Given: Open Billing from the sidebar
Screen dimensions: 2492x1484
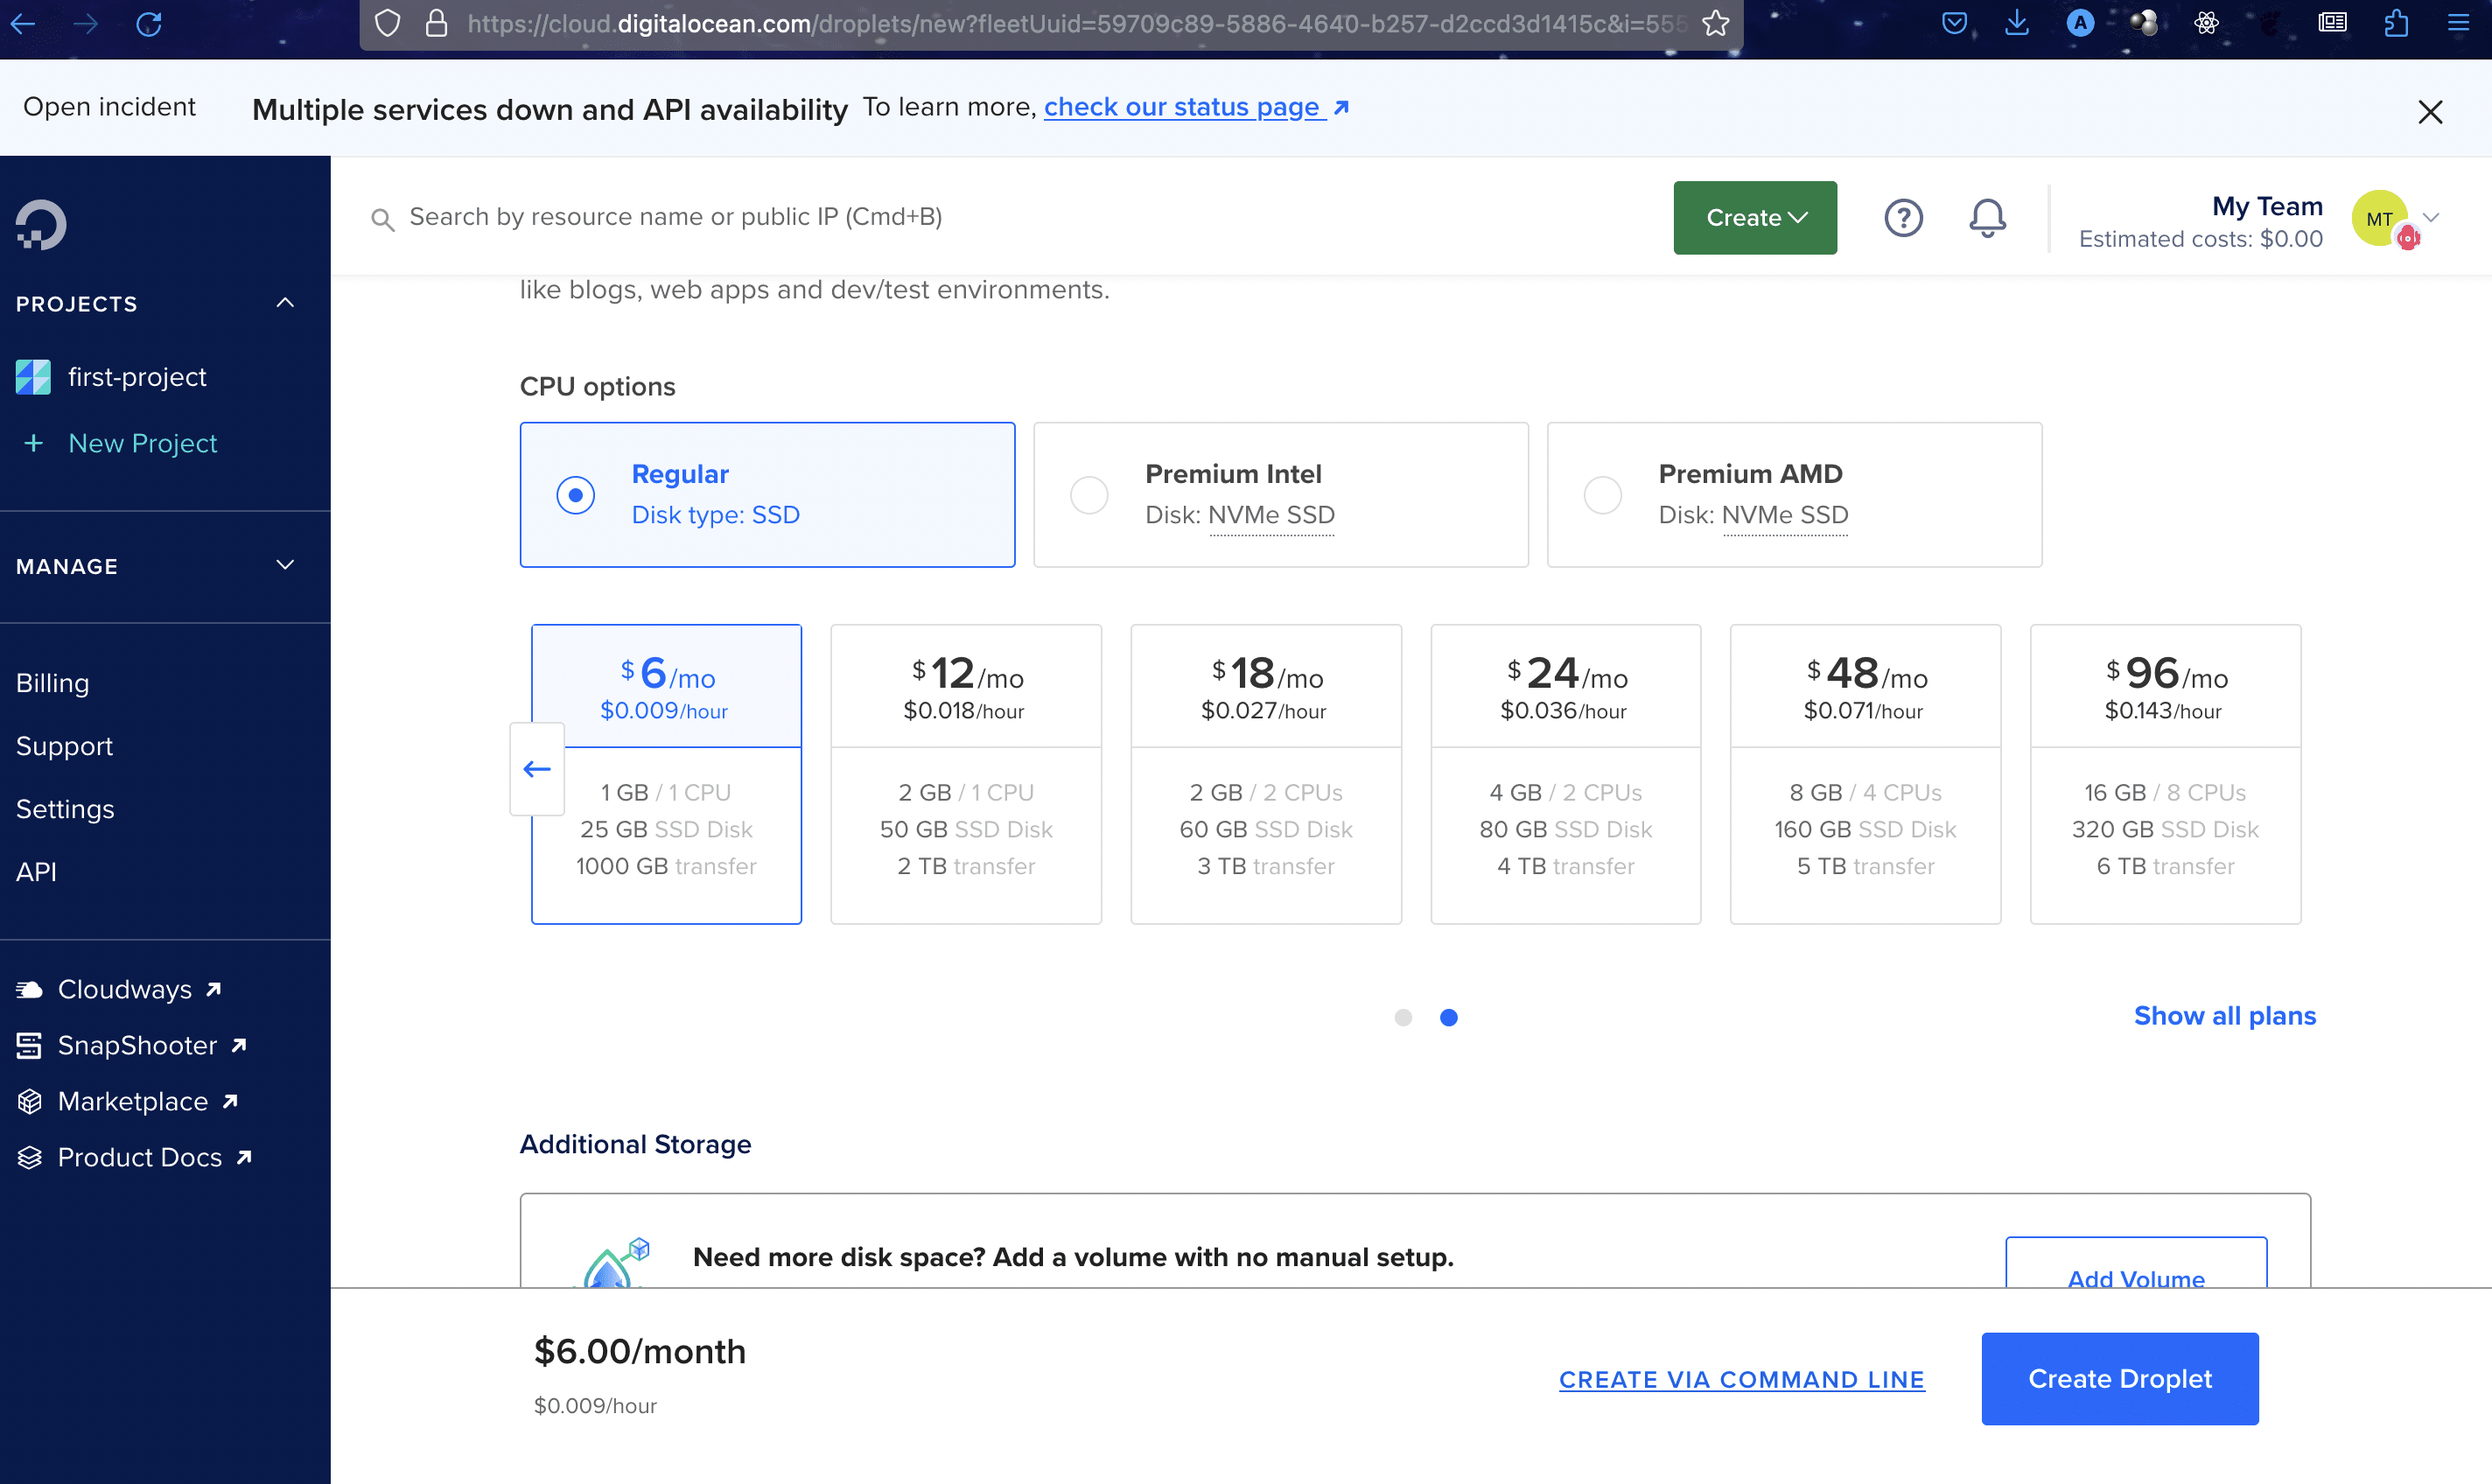Looking at the screenshot, I should [x=53, y=683].
